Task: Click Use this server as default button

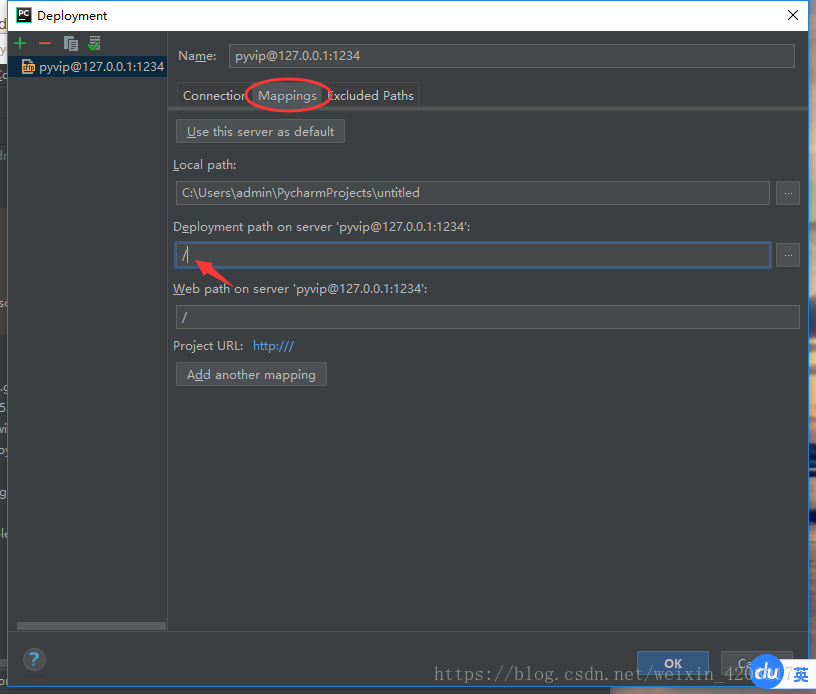Action: (260, 132)
